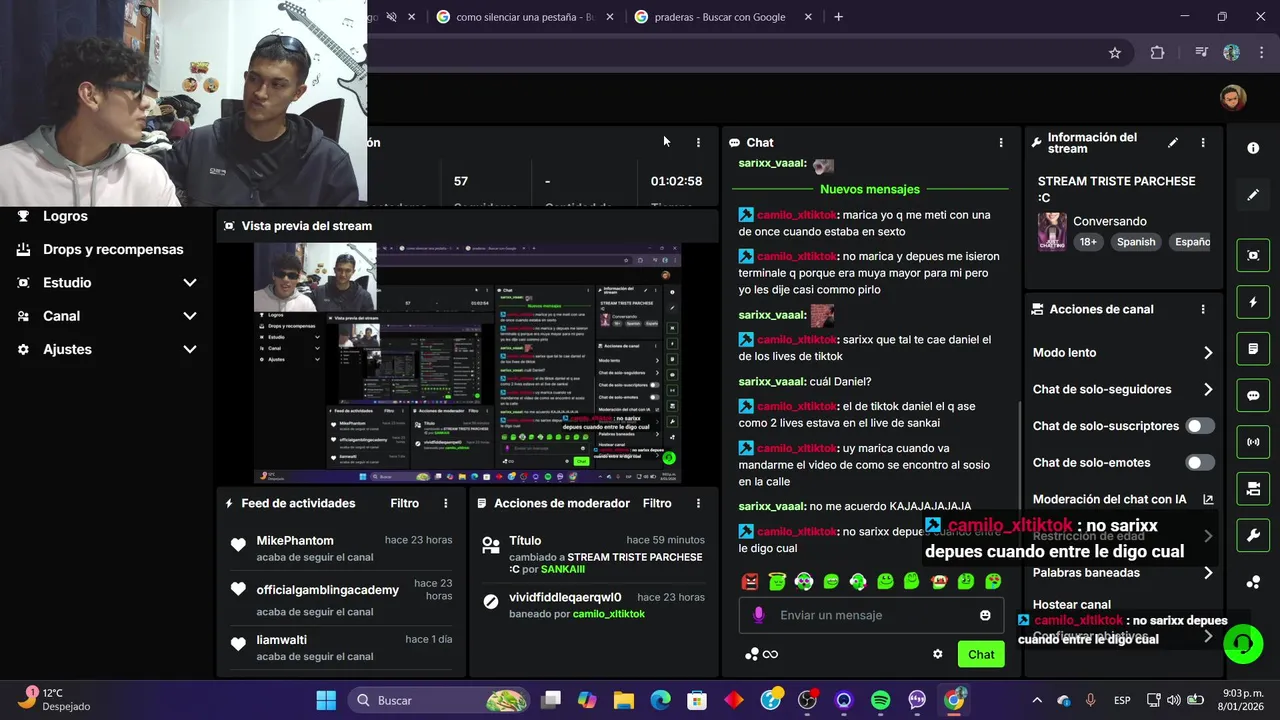This screenshot has height=720, width=1280.
Task: Open Chat panel three-dot menu
Action: pyautogui.click(x=1001, y=143)
